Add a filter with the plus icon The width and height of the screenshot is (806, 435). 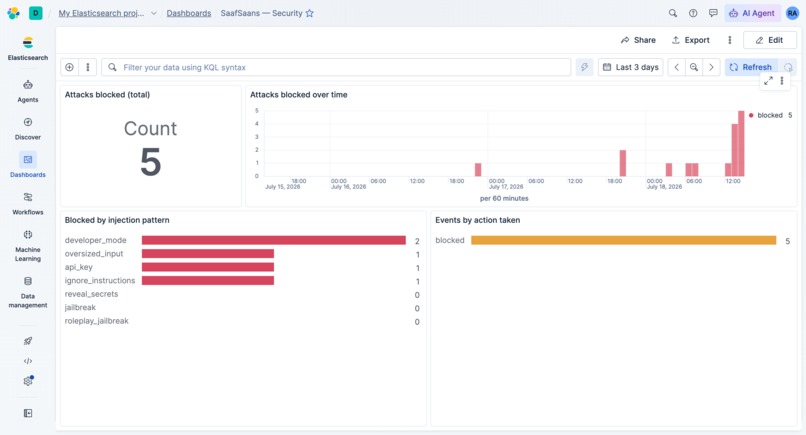[69, 67]
